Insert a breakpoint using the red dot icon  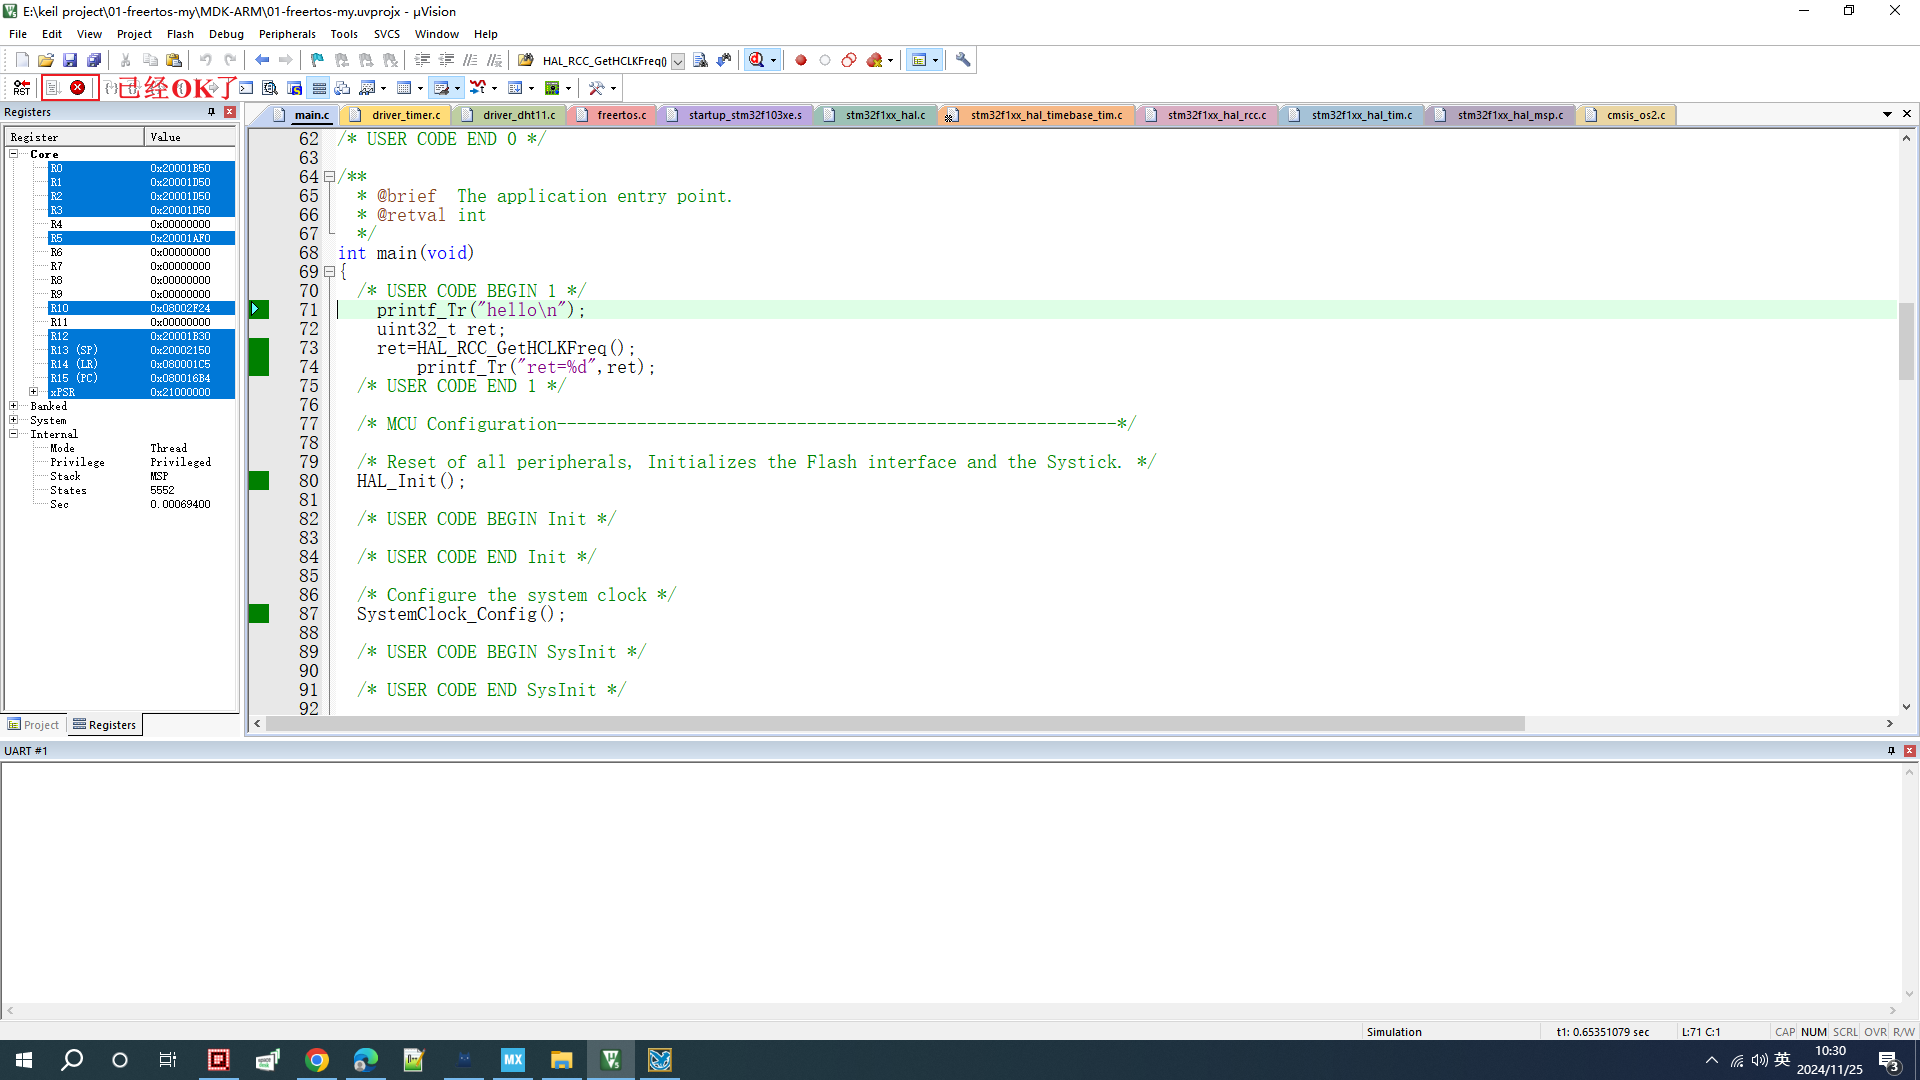coord(801,60)
